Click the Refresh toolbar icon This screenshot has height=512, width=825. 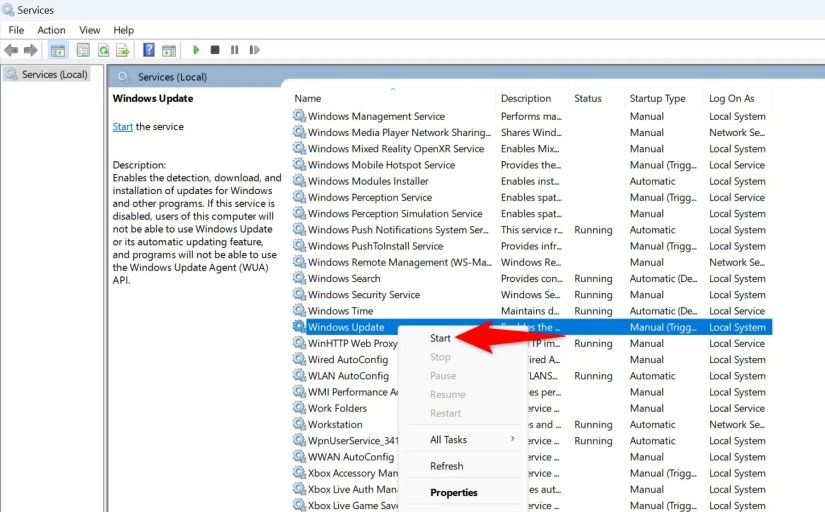coord(103,50)
